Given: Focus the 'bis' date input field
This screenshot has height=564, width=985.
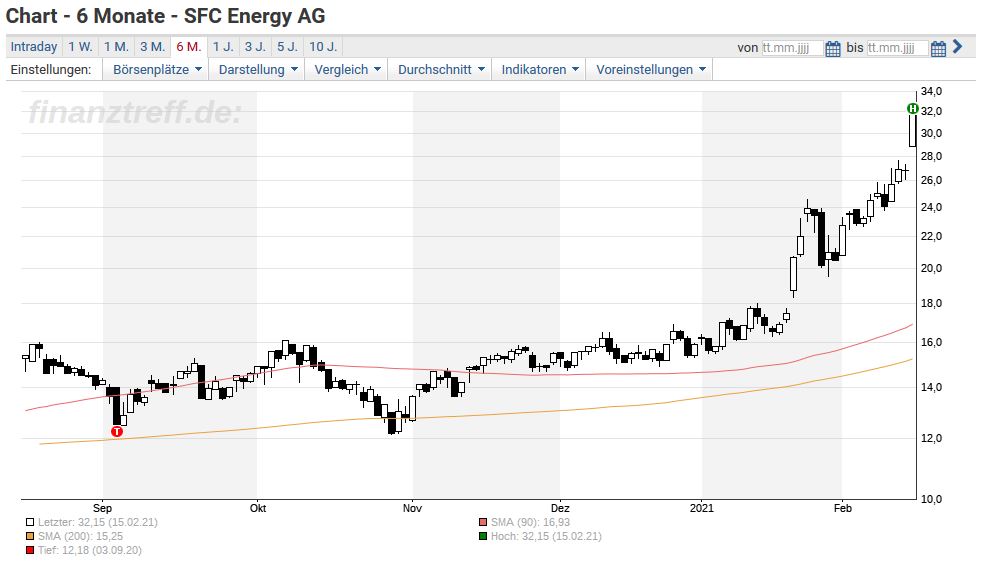Looking at the screenshot, I should (897, 48).
